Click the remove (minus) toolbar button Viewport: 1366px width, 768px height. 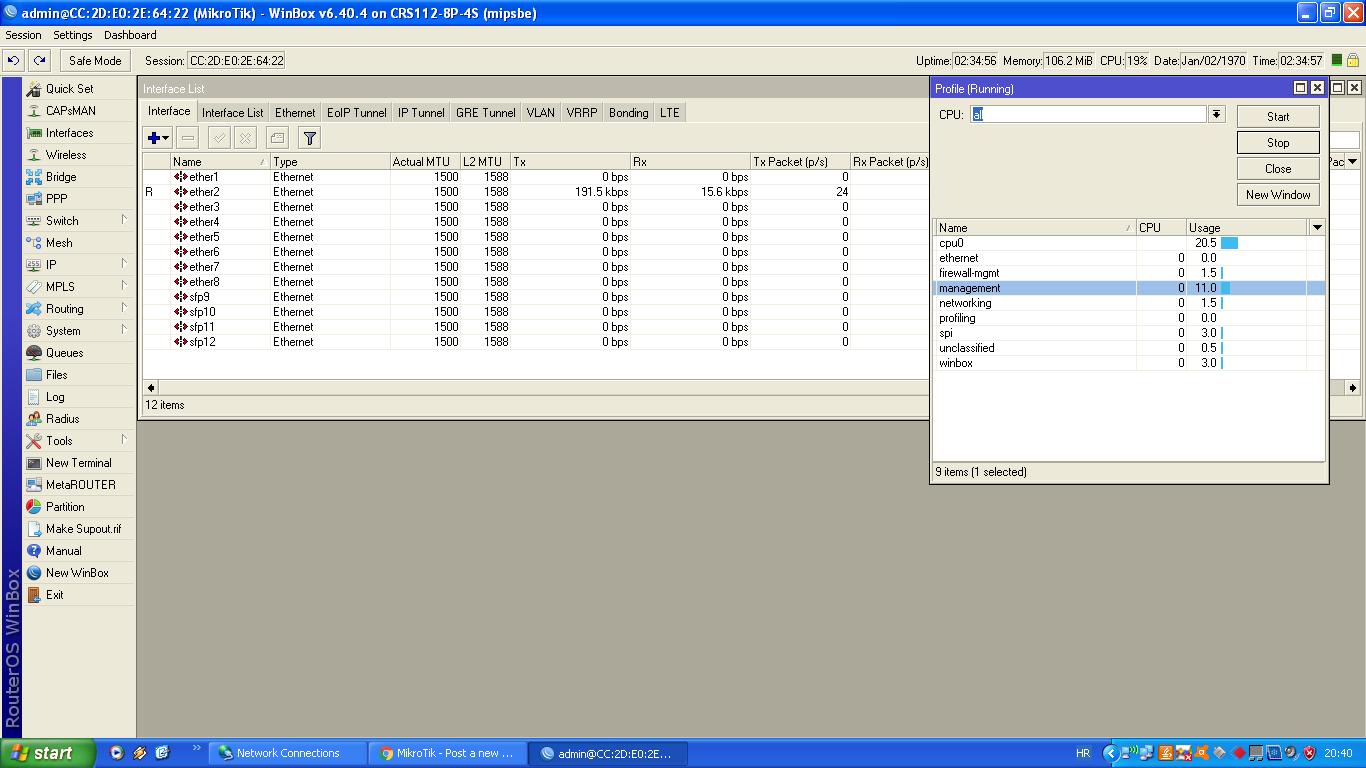(x=188, y=138)
